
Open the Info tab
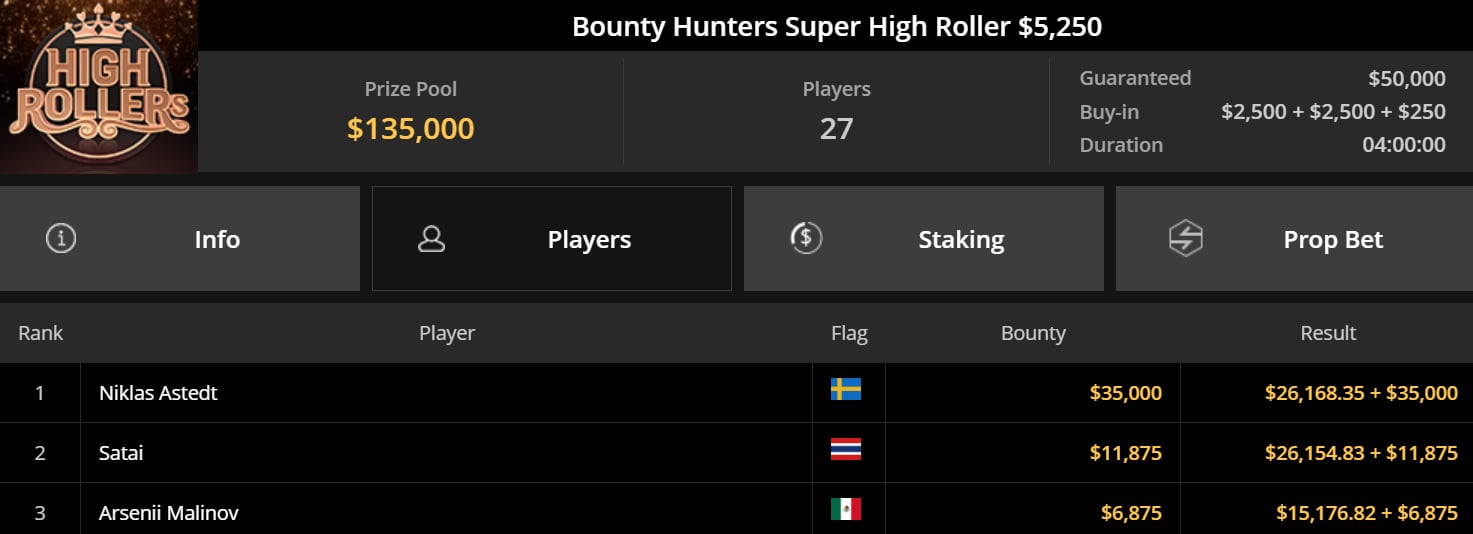click(x=217, y=240)
